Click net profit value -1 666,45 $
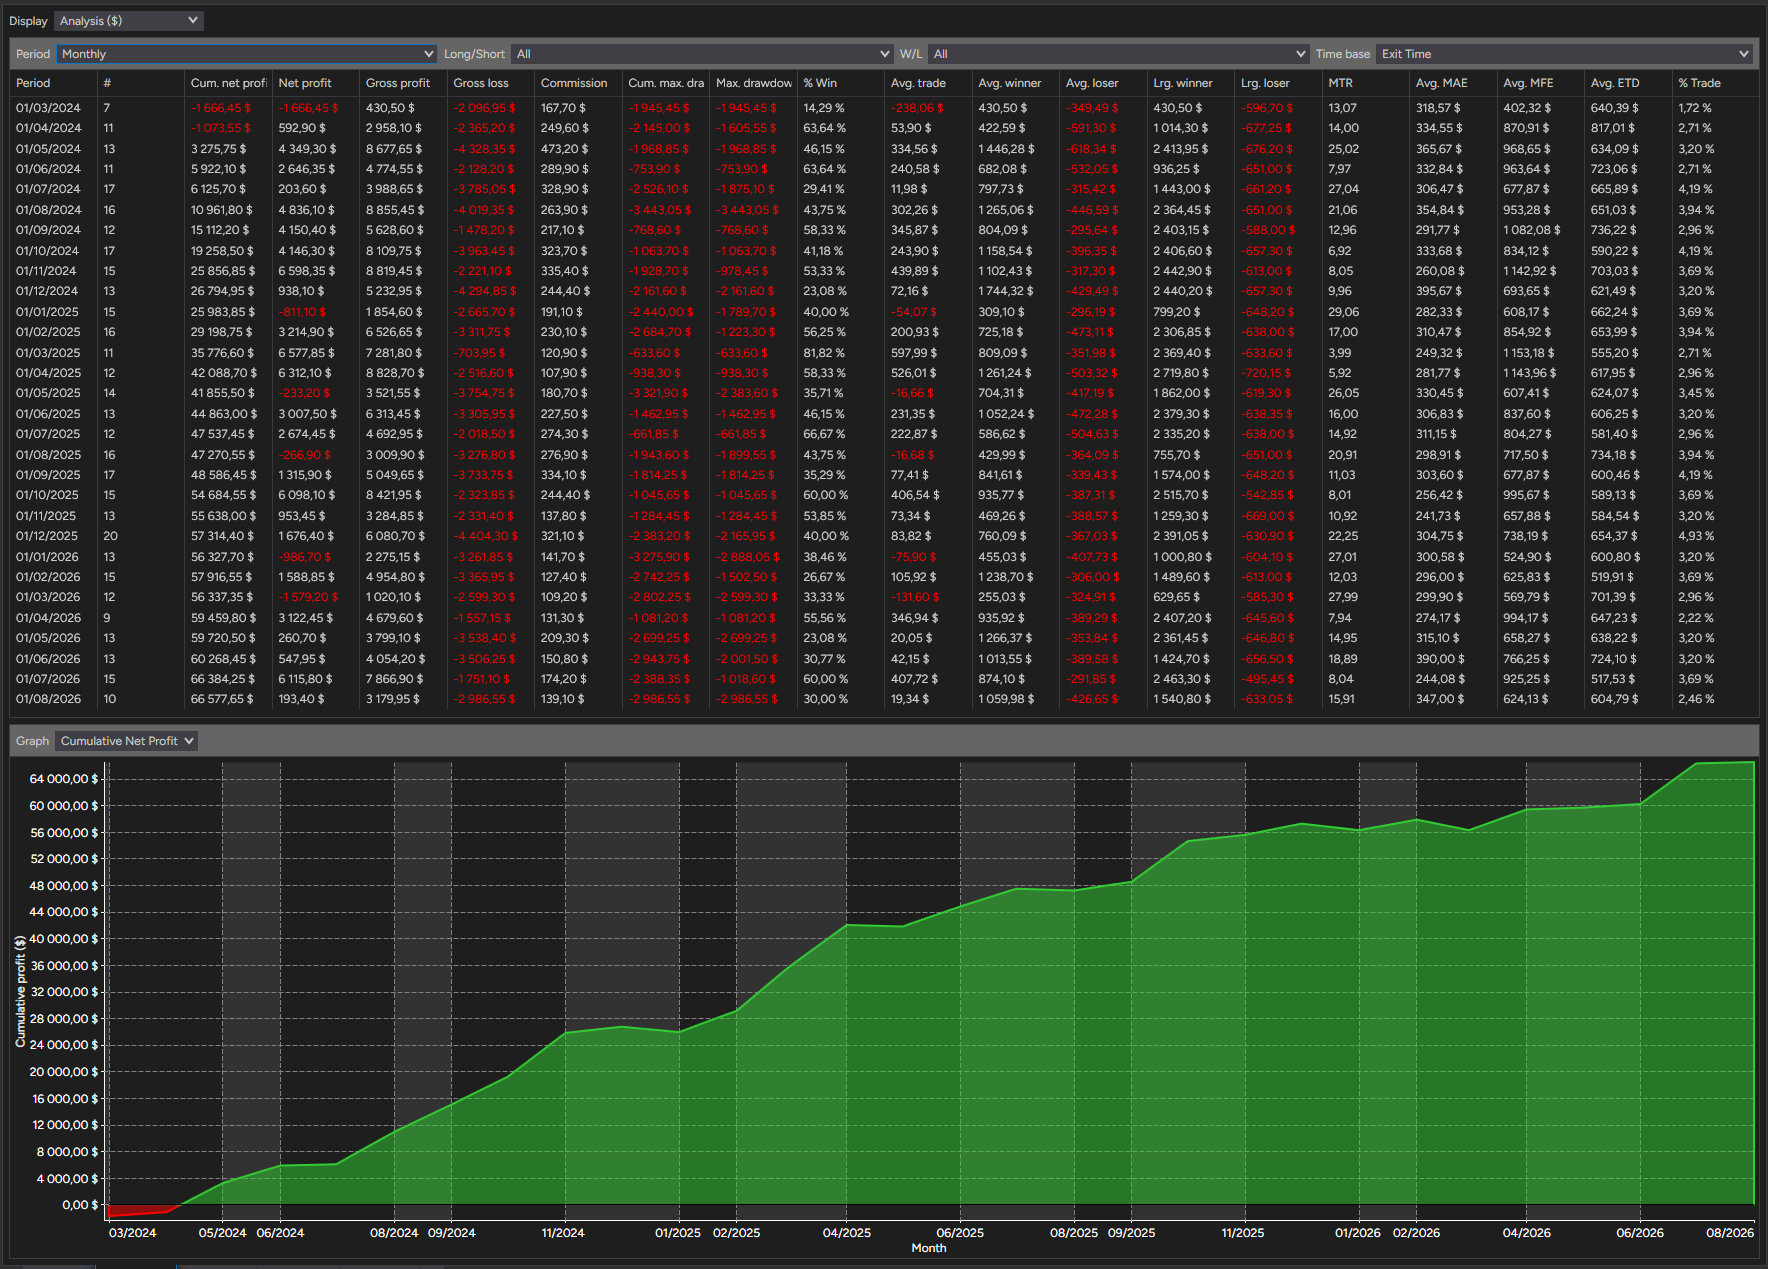Viewport: 1768px width, 1269px height. 308,108
